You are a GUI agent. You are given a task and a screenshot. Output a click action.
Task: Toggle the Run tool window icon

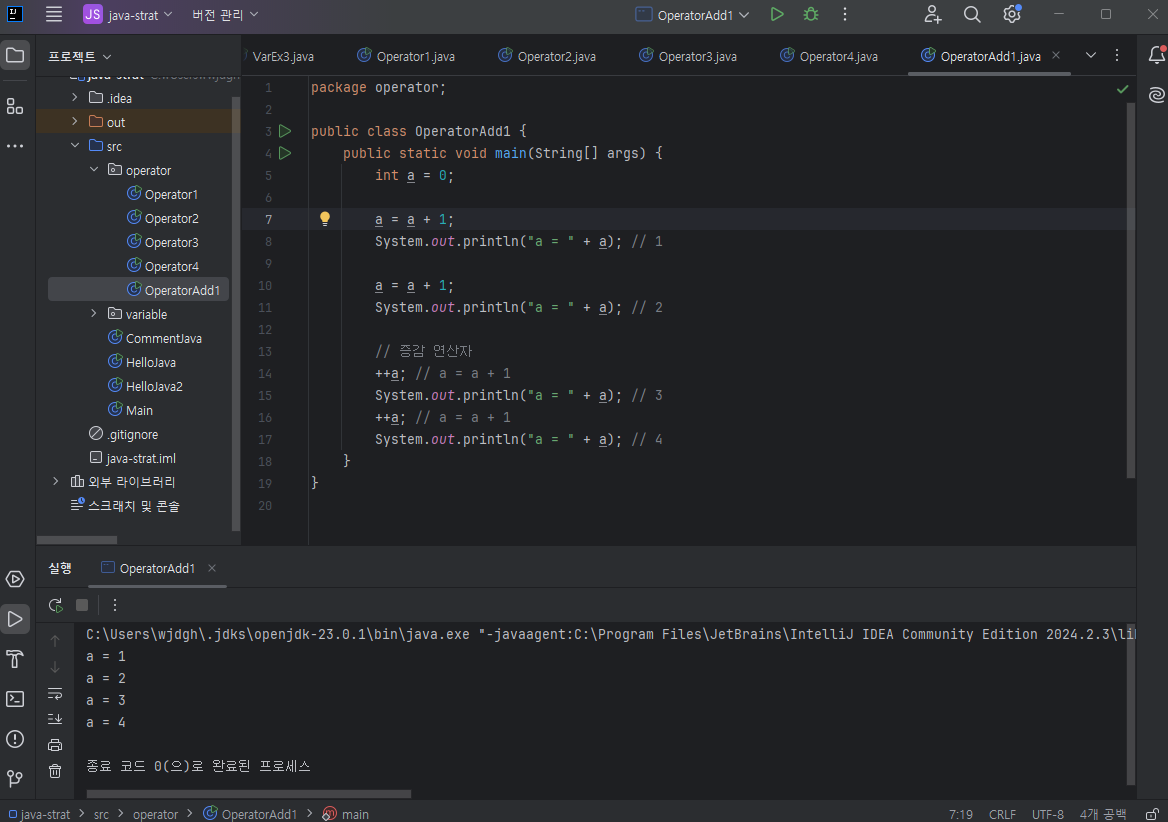coord(15,619)
